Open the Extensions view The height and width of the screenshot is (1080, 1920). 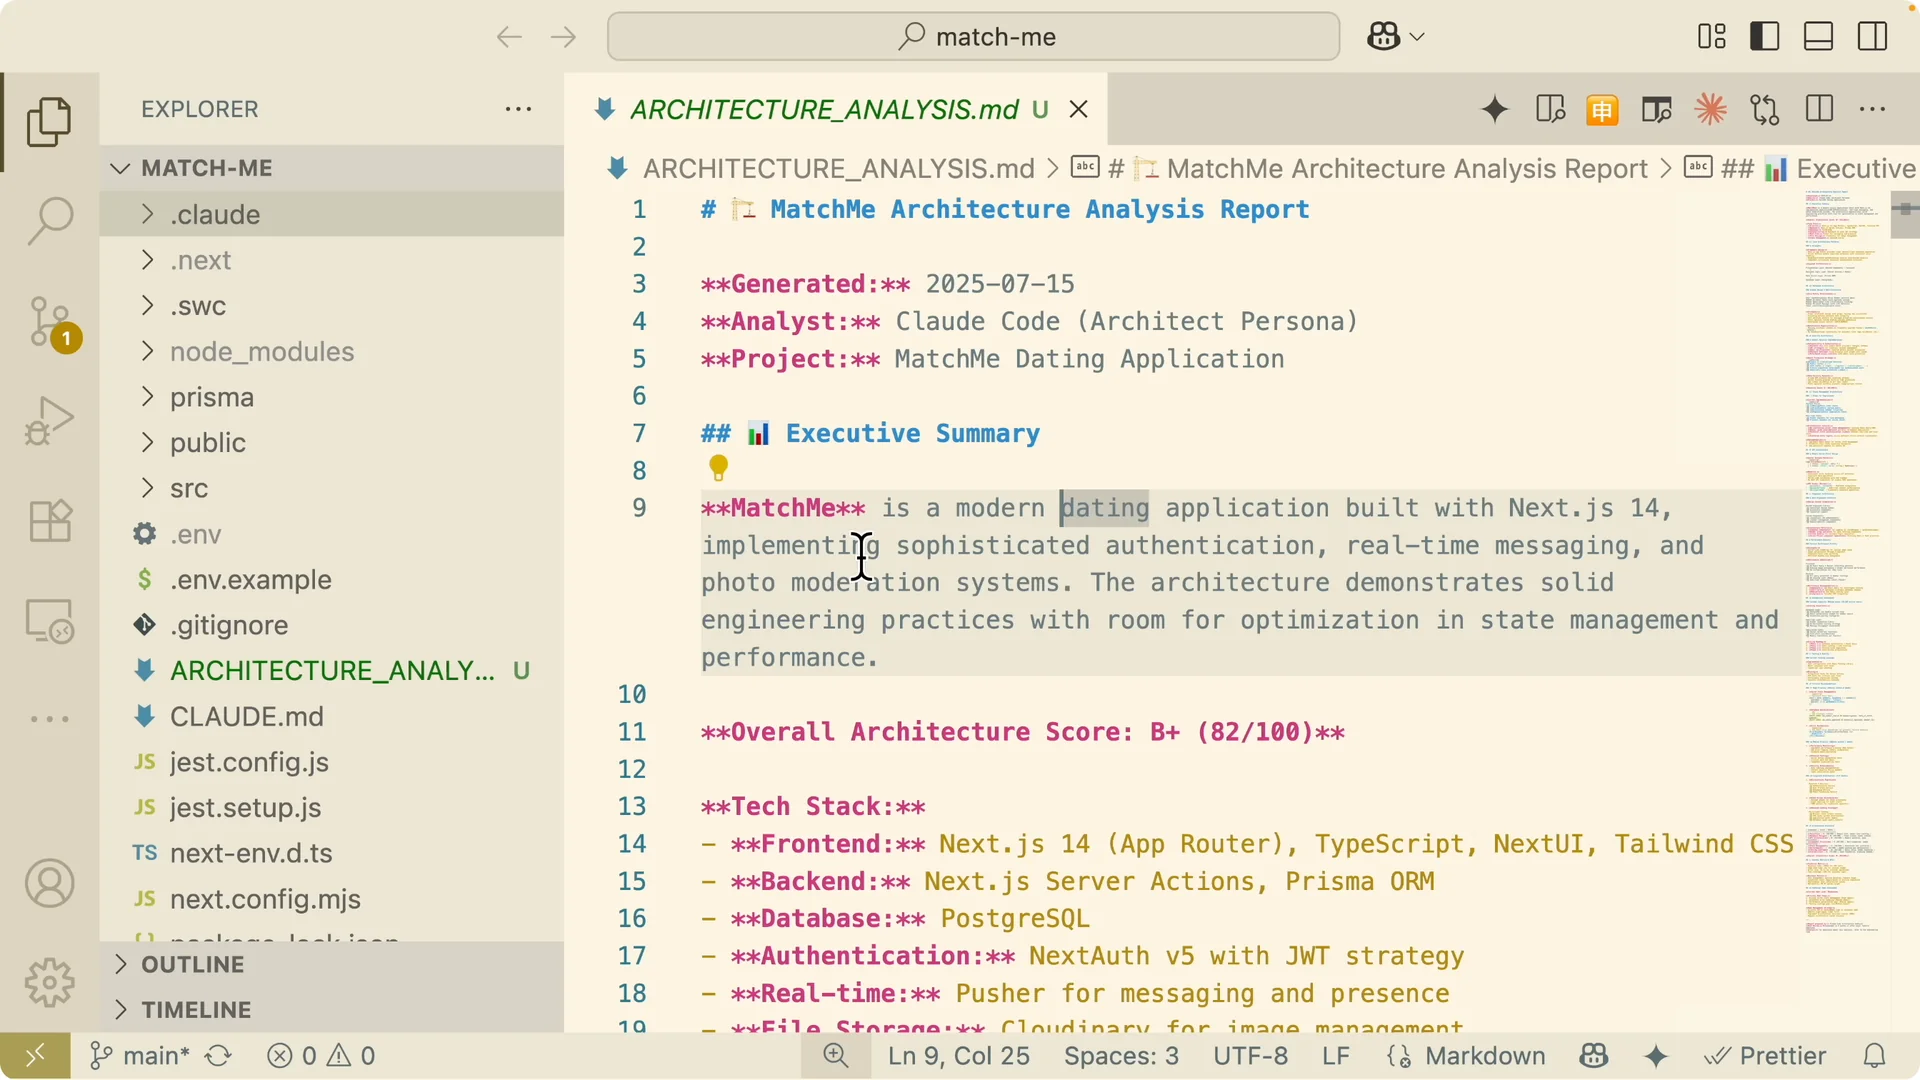49,521
